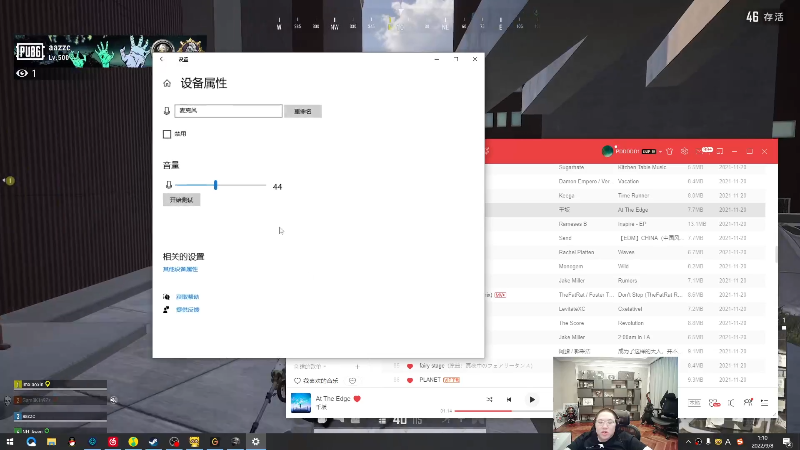Click the music player profile avatar
This screenshot has width=800, height=450.
point(607,151)
